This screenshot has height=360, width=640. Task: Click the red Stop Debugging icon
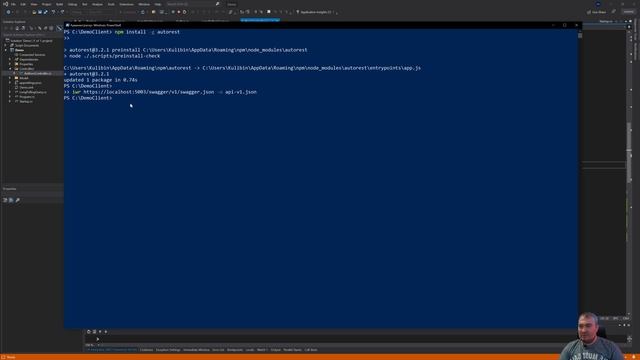coord(179,12)
